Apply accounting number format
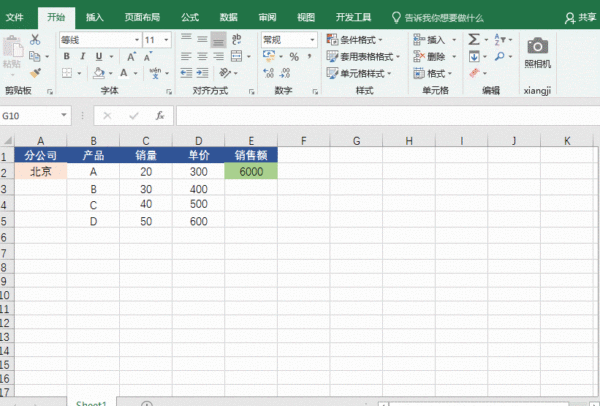600x406 pixels. tap(269, 56)
